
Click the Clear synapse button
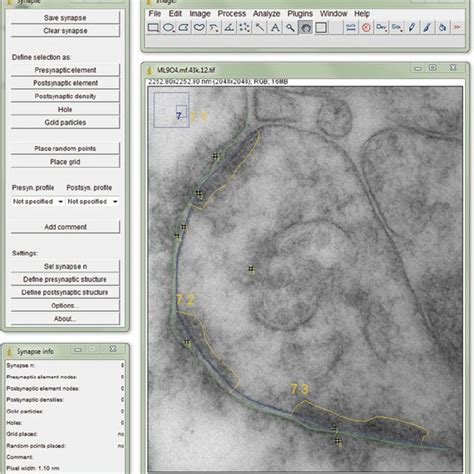point(65,31)
